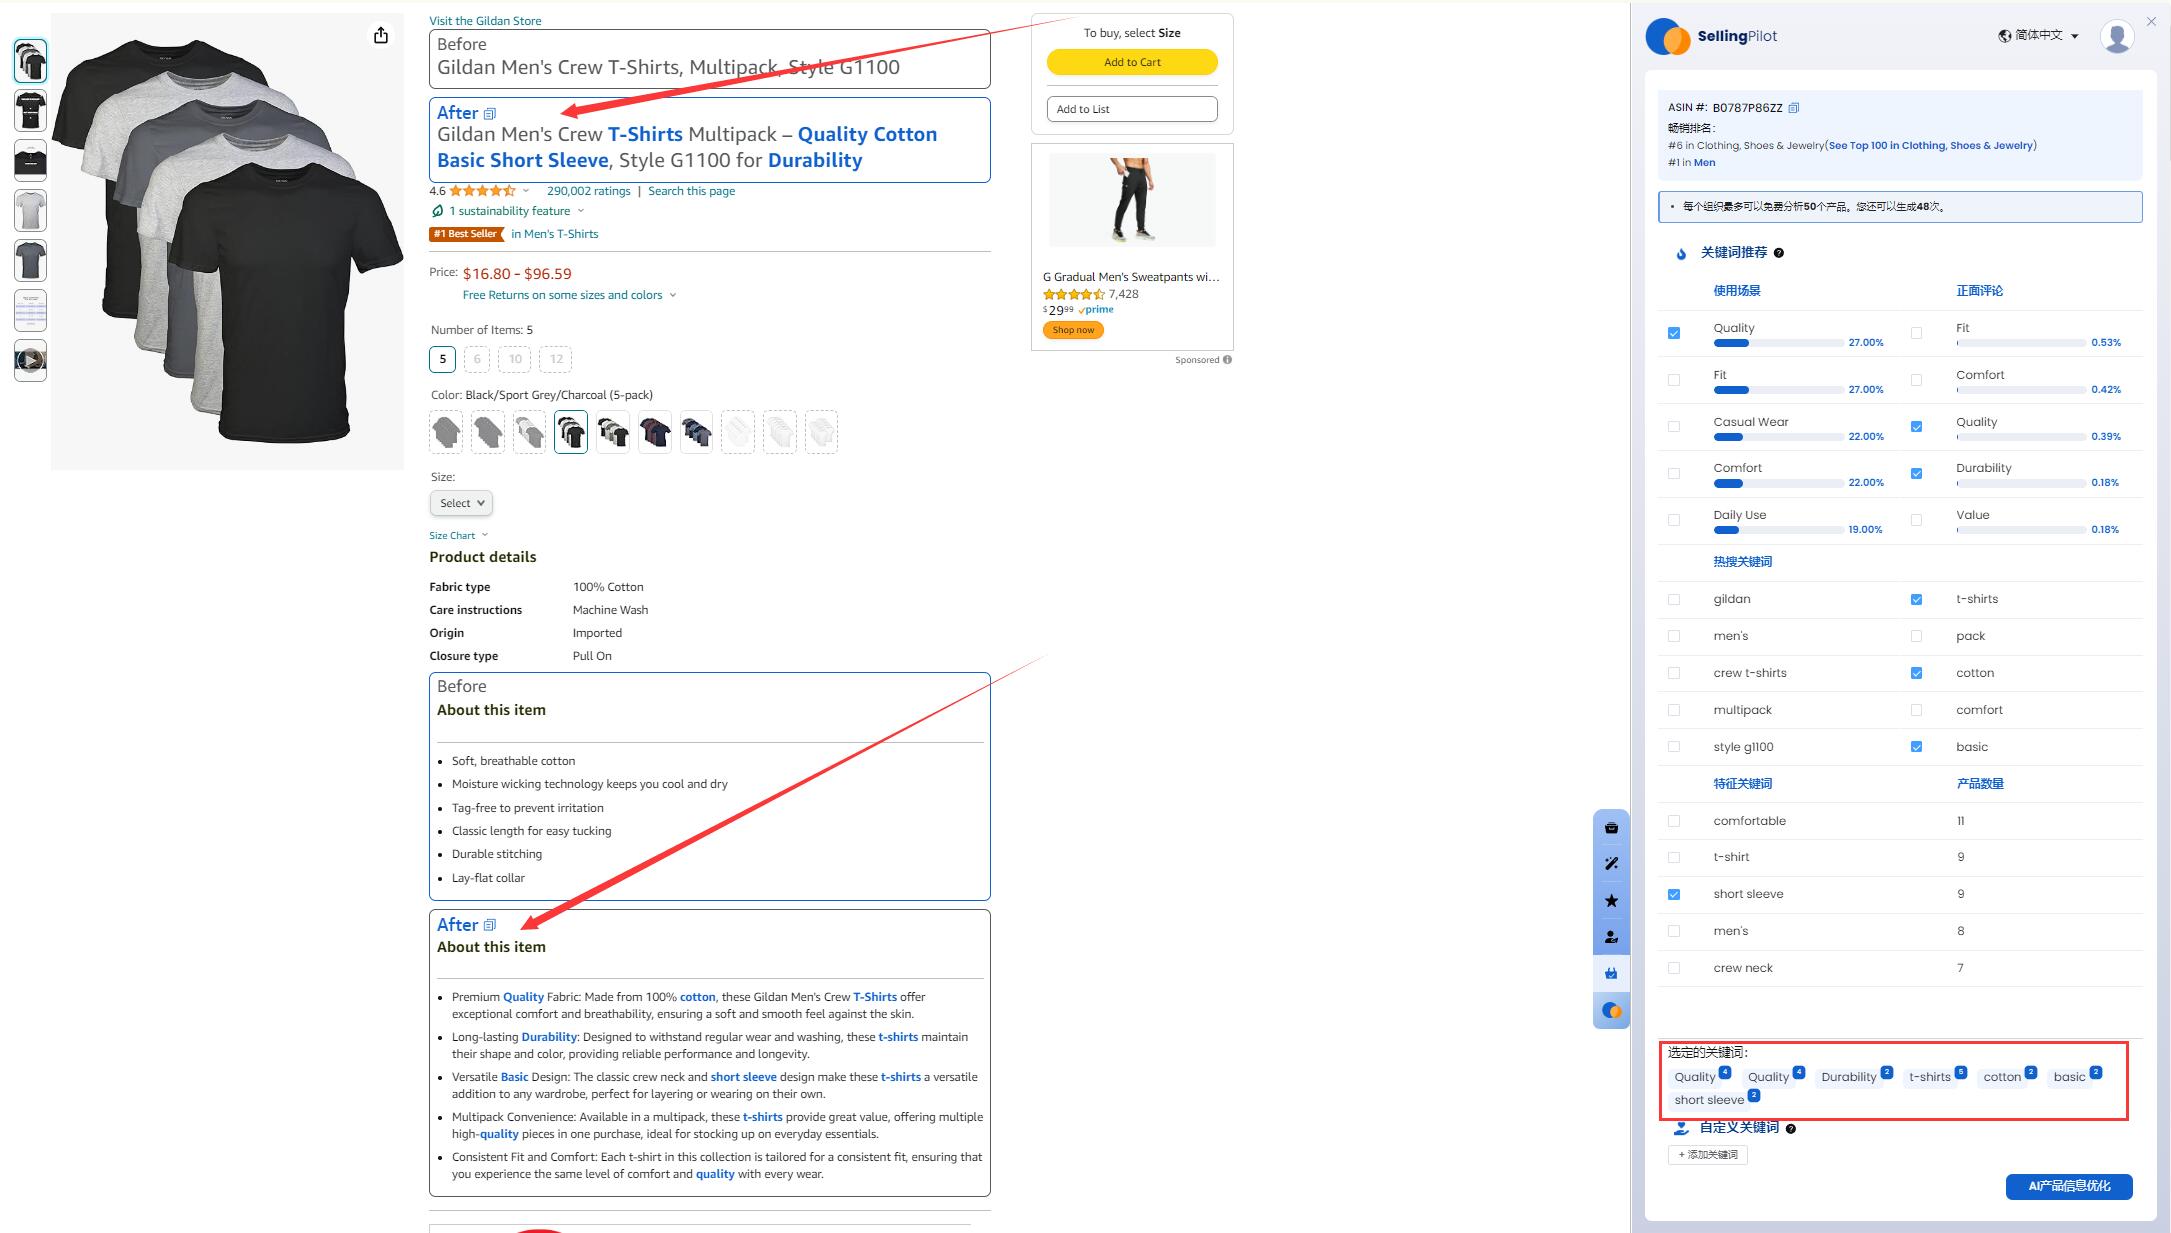Select the 12 items count option
The width and height of the screenshot is (2171, 1233).
click(556, 359)
